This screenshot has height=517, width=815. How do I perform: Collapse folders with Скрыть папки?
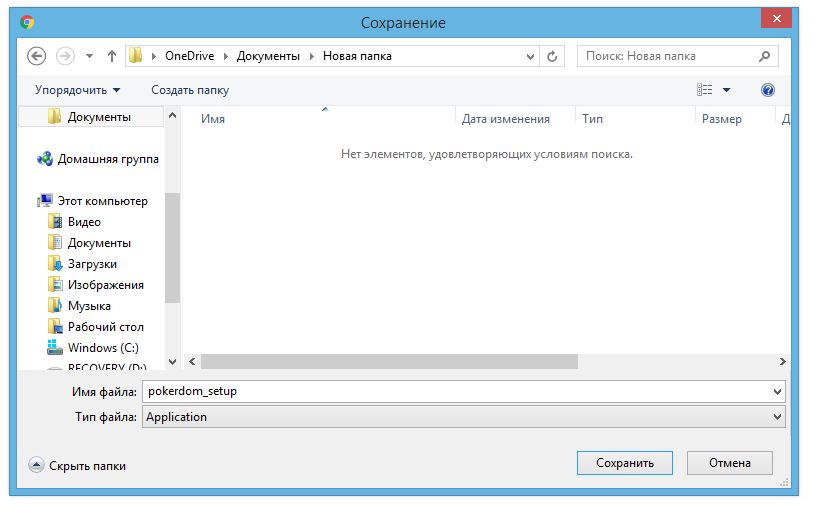77,466
